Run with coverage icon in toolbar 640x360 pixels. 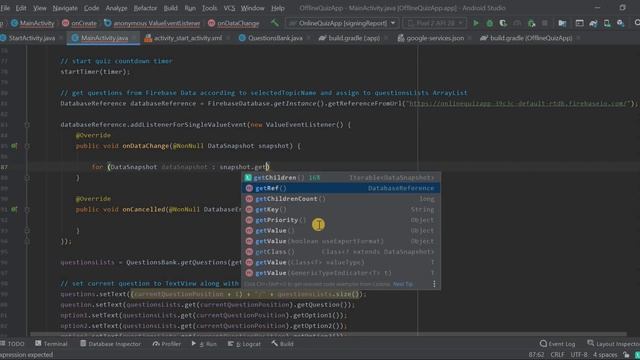503,23
